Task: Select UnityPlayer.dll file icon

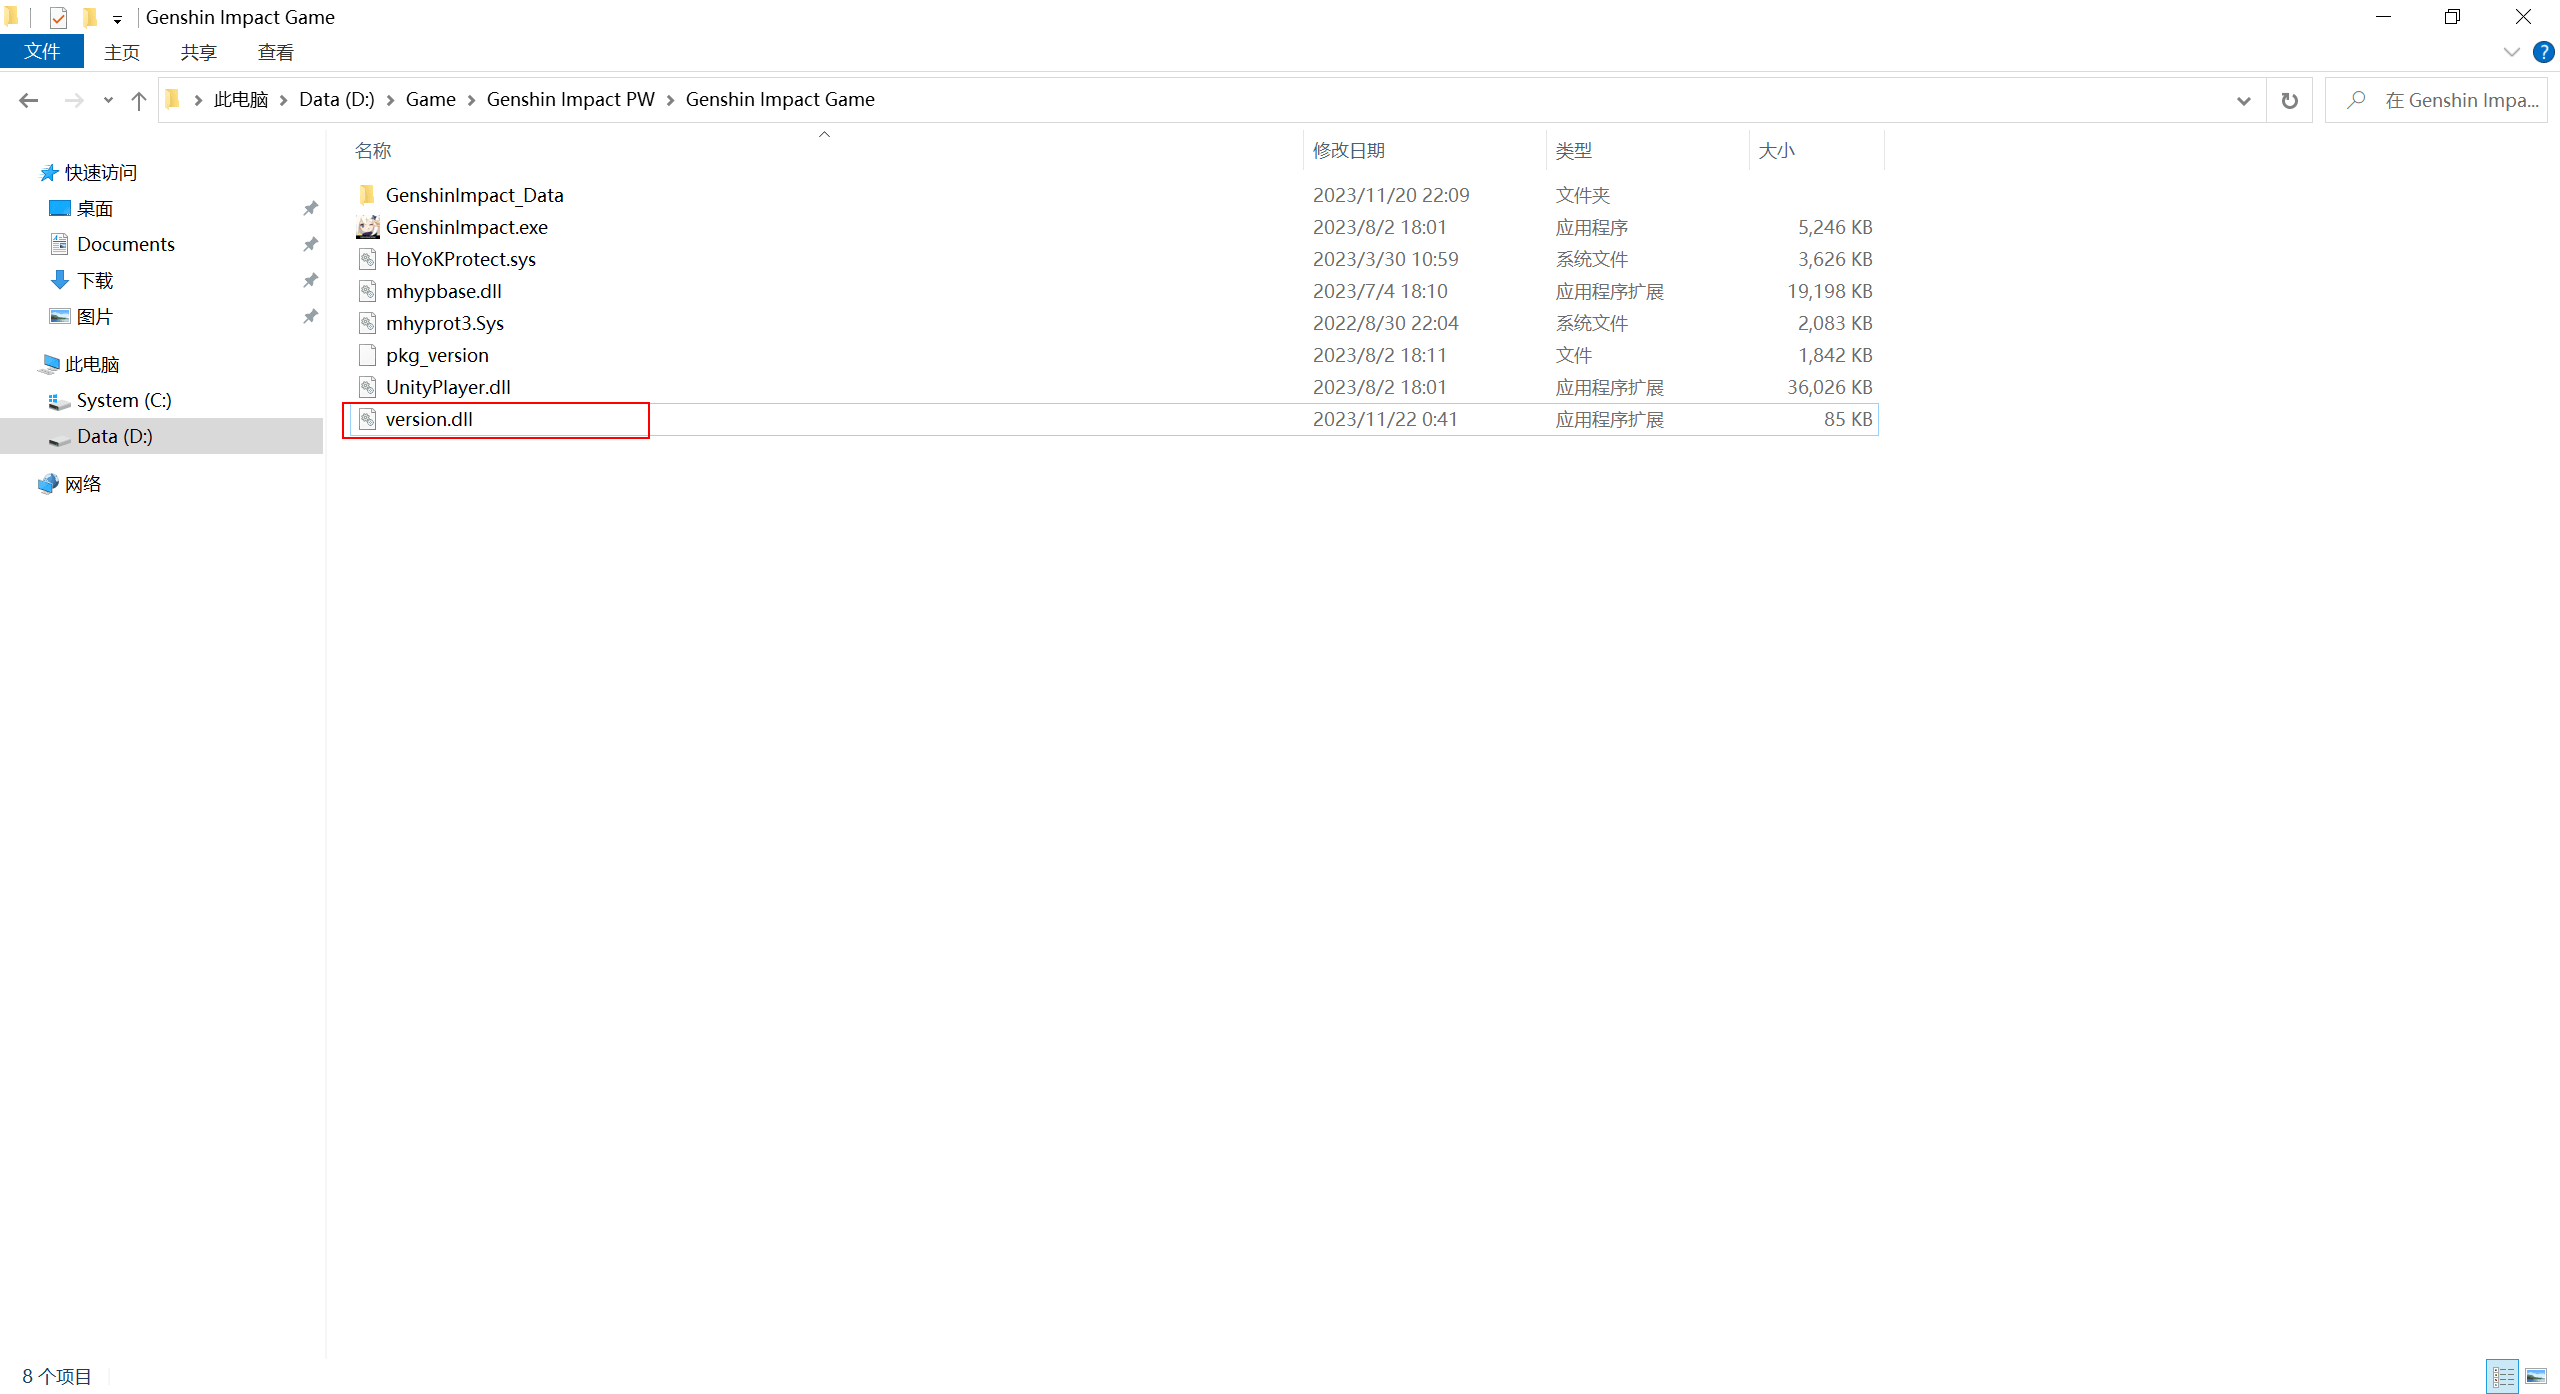Action: [367, 387]
